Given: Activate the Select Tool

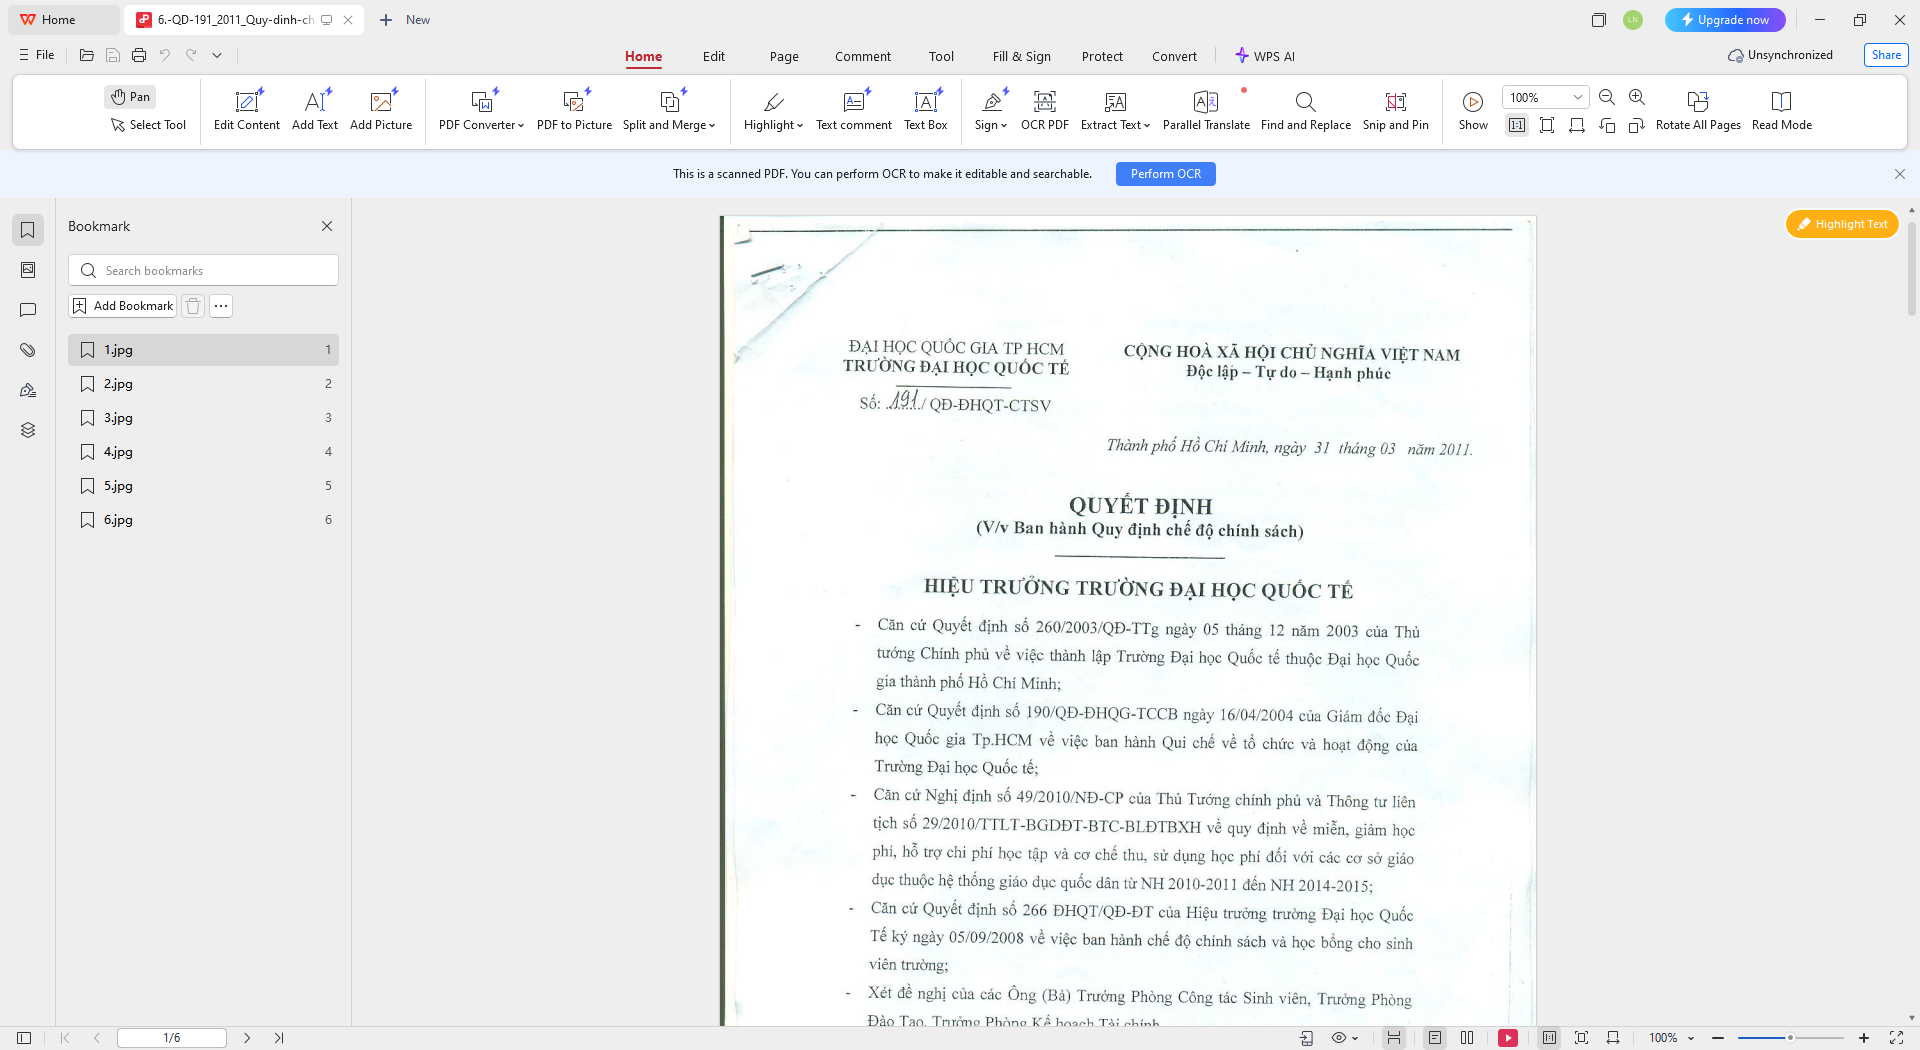Looking at the screenshot, I should click(148, 125).
